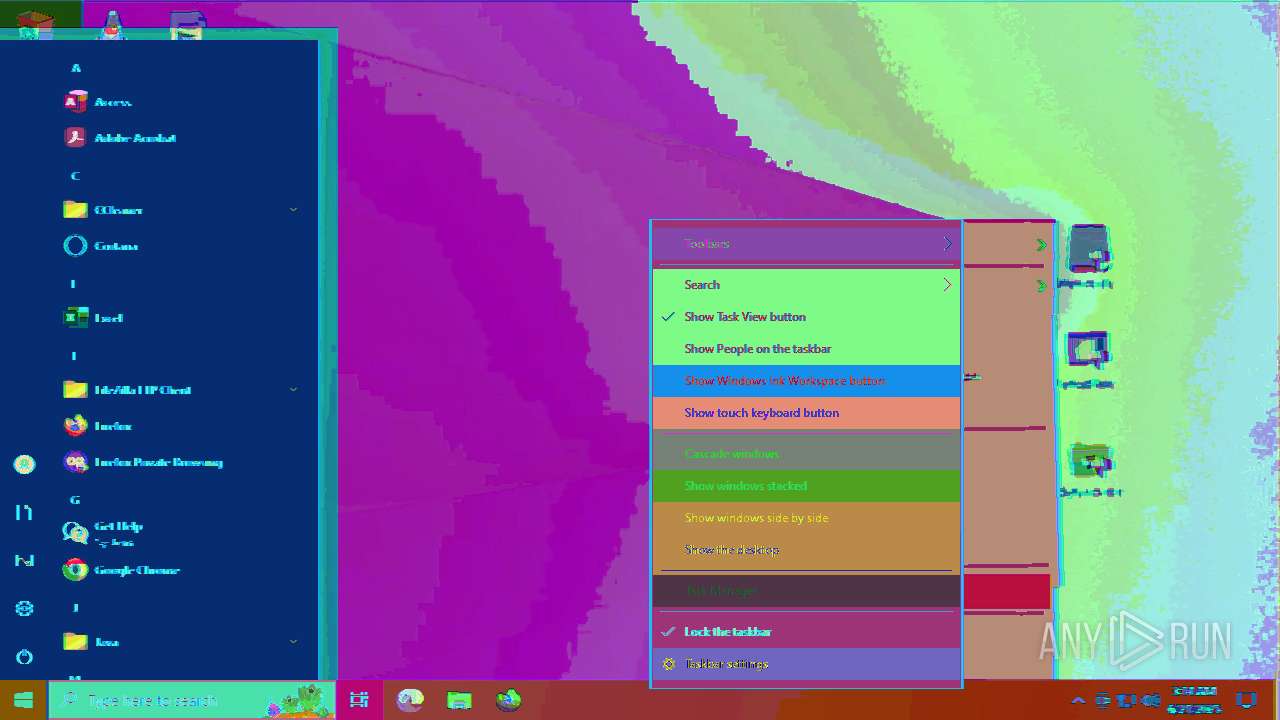
Task: Open the notification center icon
Action: pyautogui.click(x=1246, y=700)
